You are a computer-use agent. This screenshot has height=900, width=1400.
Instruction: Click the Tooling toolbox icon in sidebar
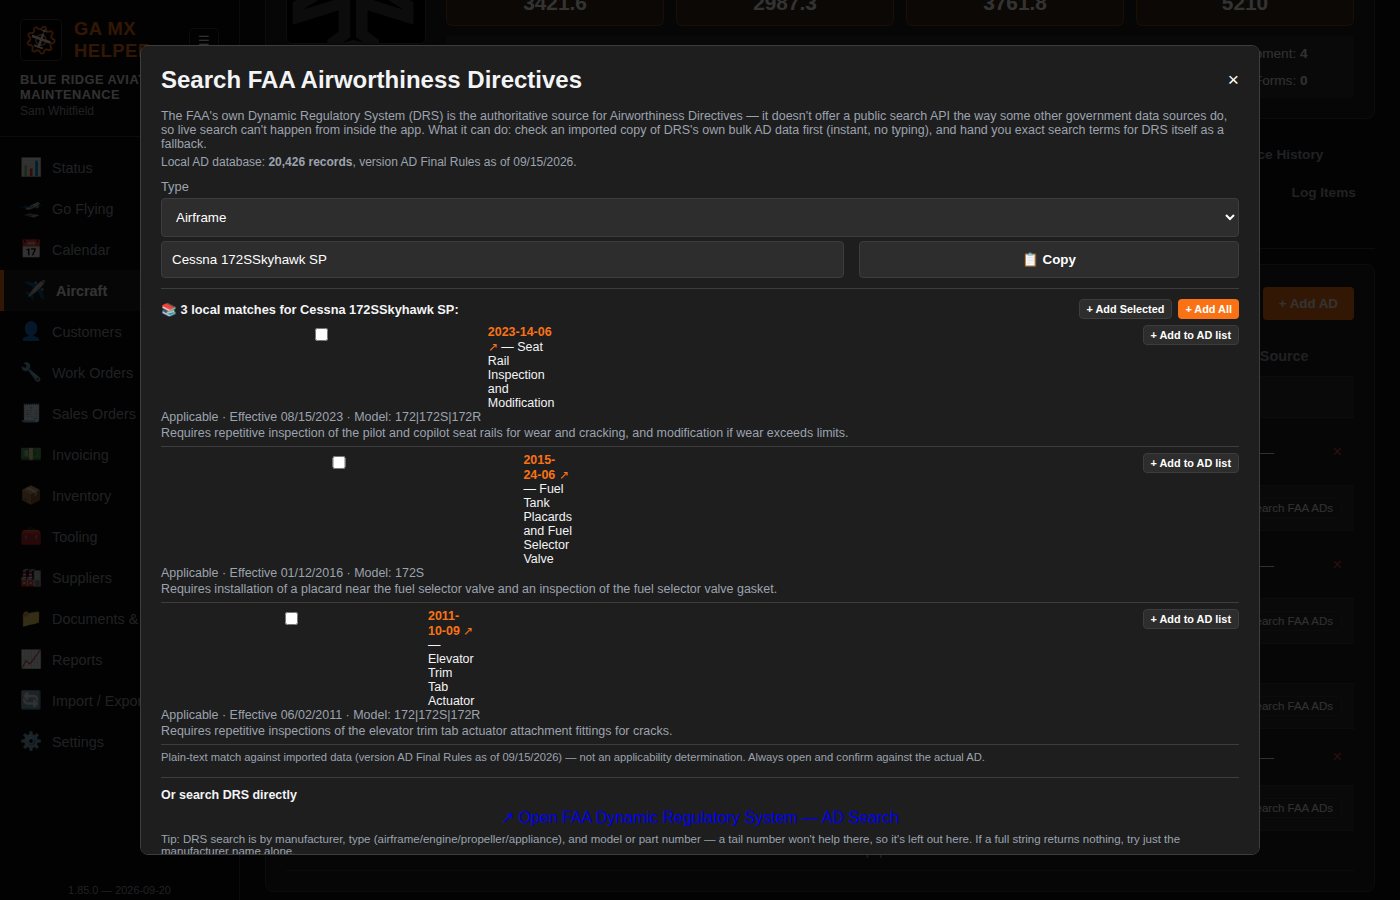pos(32,537)
